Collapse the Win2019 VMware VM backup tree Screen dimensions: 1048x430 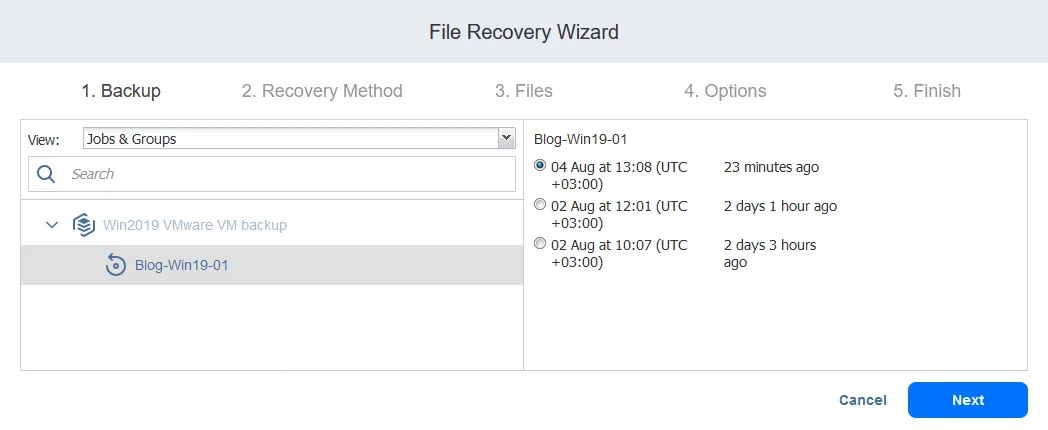point(52,225)
